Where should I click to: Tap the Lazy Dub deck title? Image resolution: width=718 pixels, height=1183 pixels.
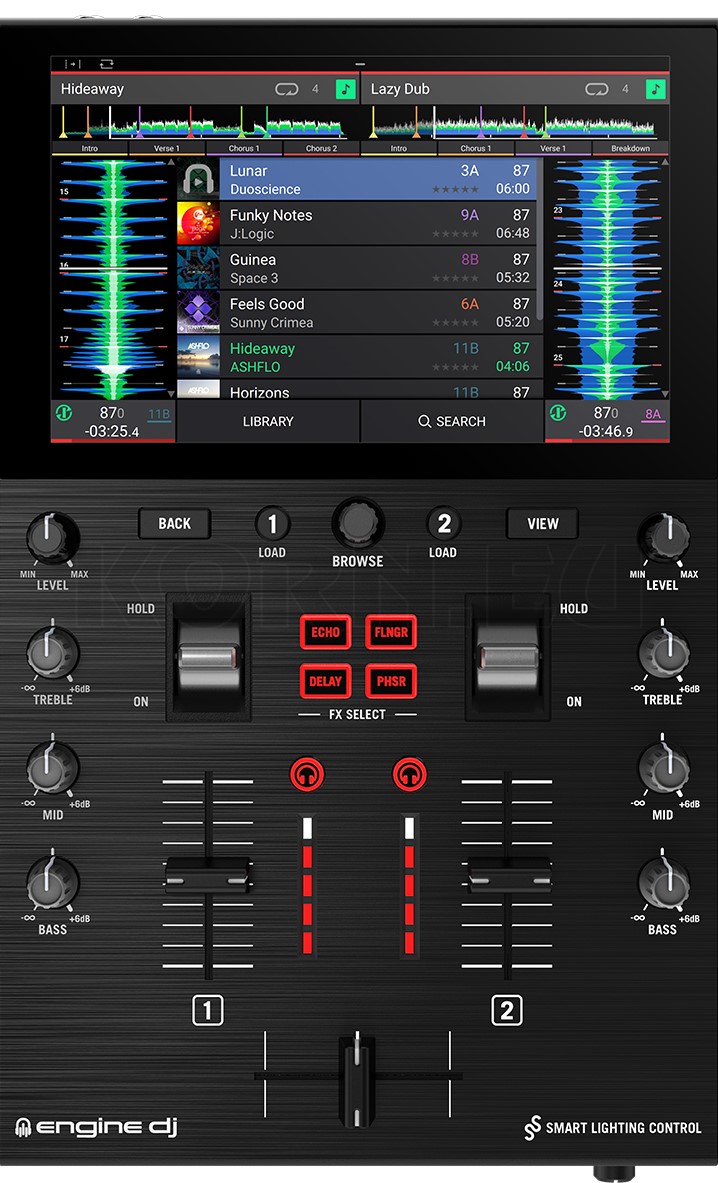(400, 89)
